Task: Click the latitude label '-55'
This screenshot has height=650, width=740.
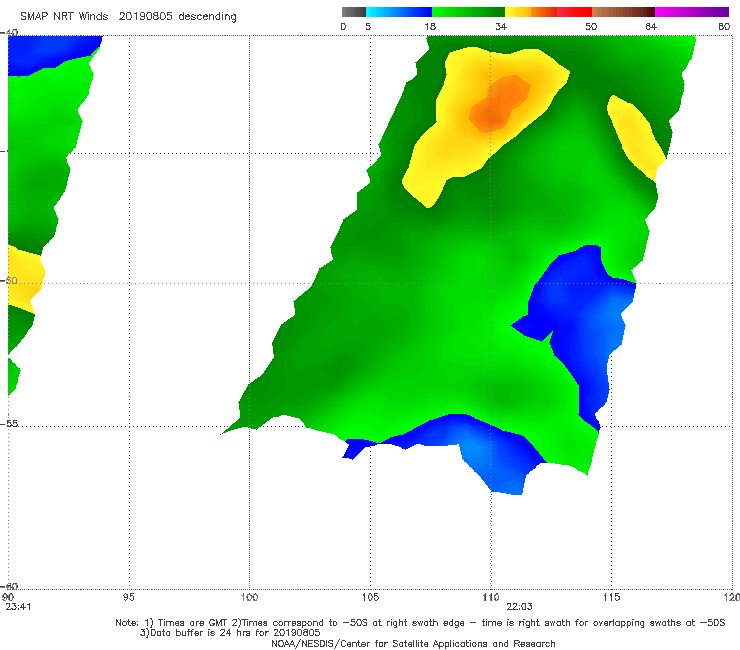Action: tap(9, 423)
